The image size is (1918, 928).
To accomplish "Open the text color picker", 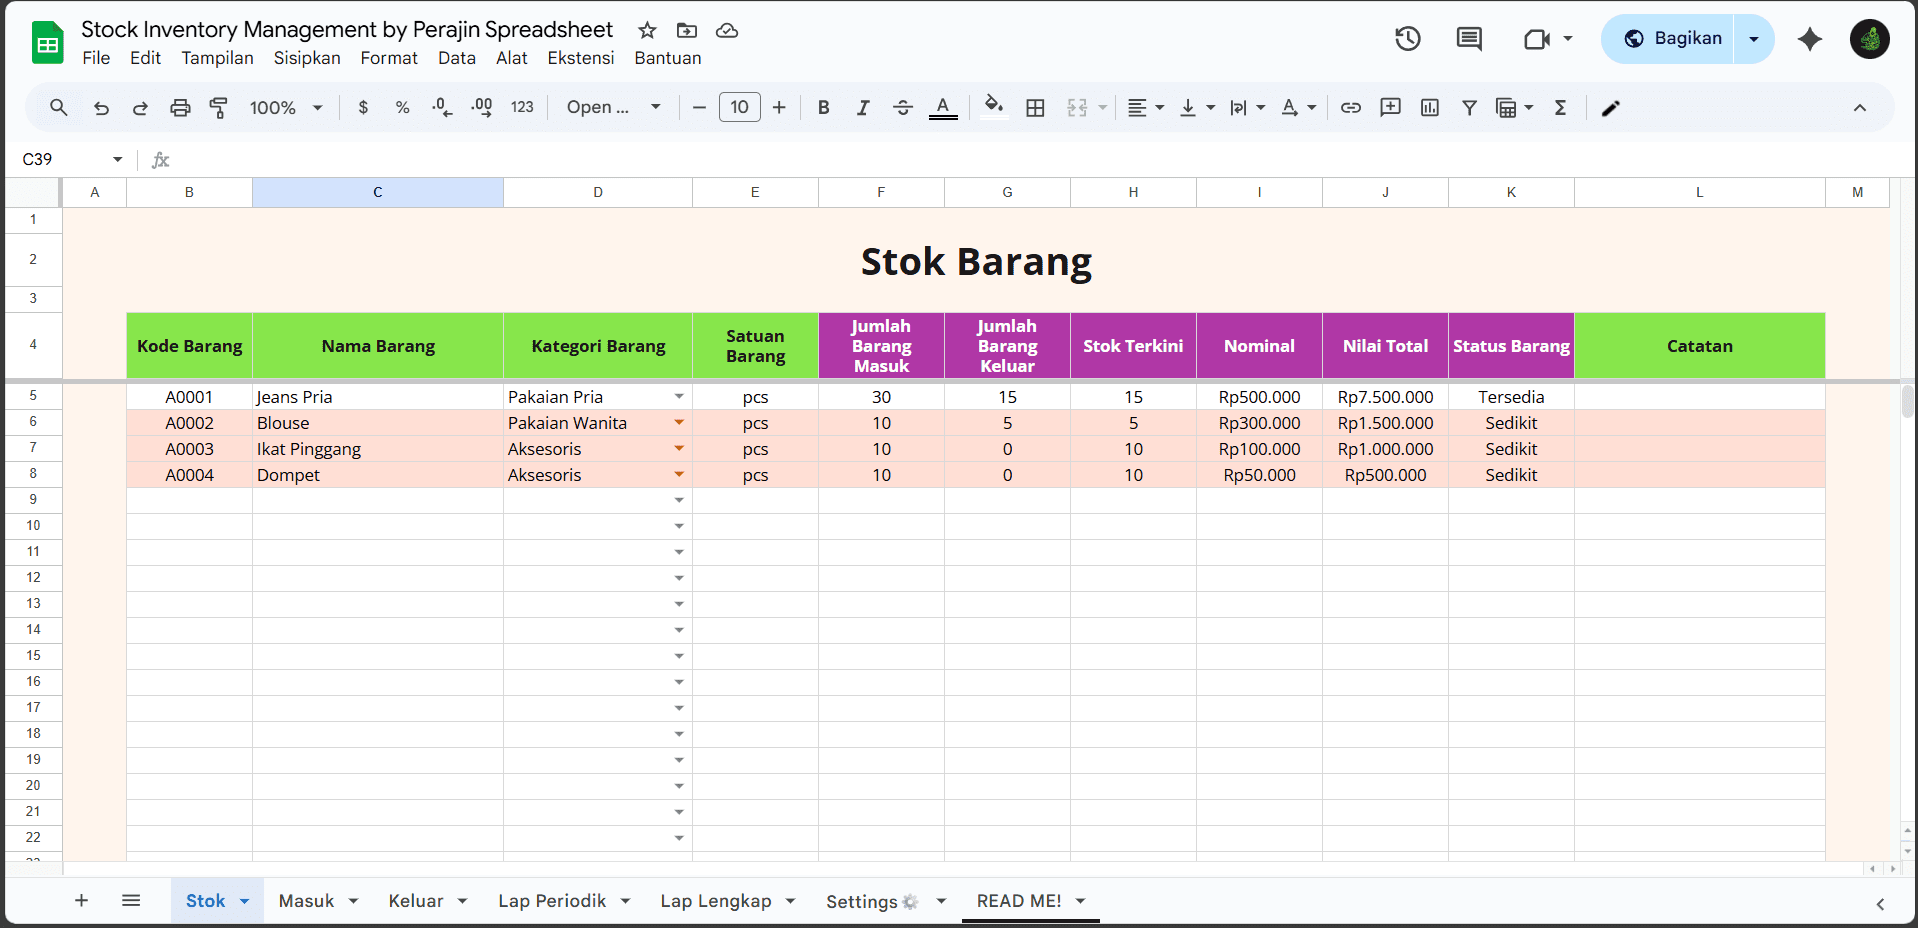I will [943, 107].
